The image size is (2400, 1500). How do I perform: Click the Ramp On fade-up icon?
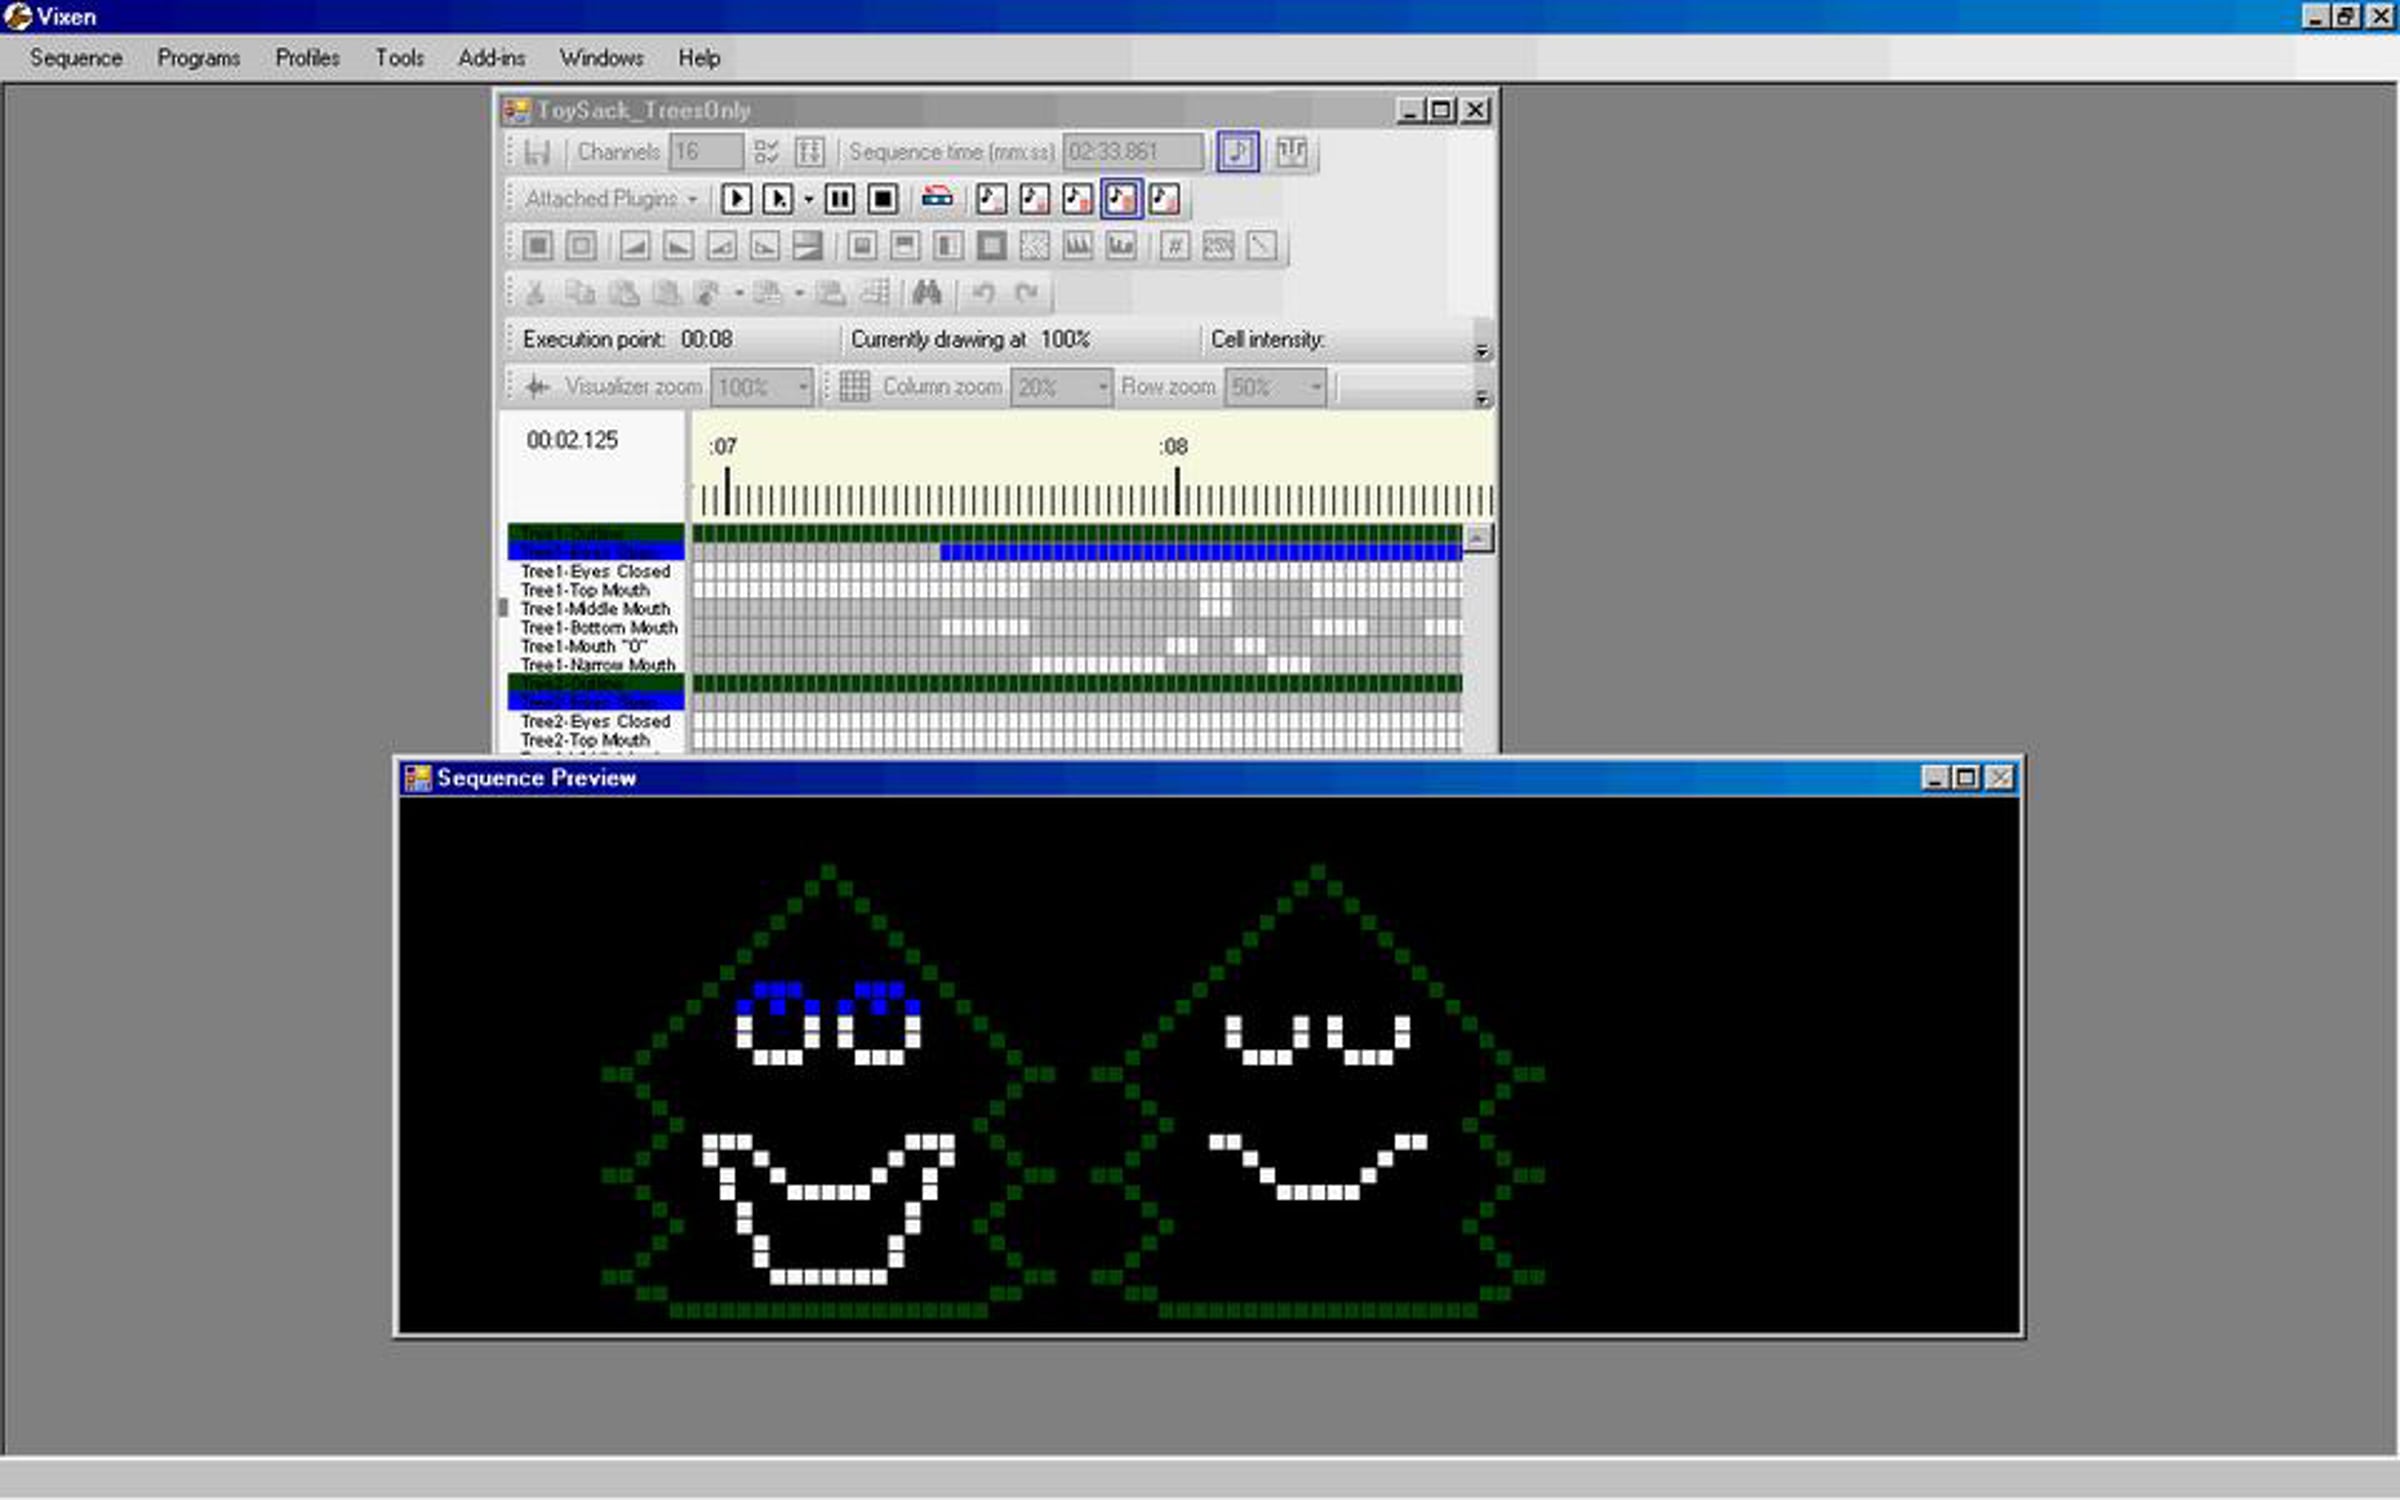(x=634, y=246)
